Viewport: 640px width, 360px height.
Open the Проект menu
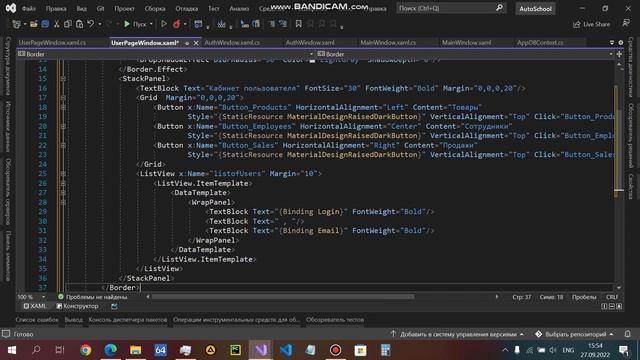[x=124, y=9]
